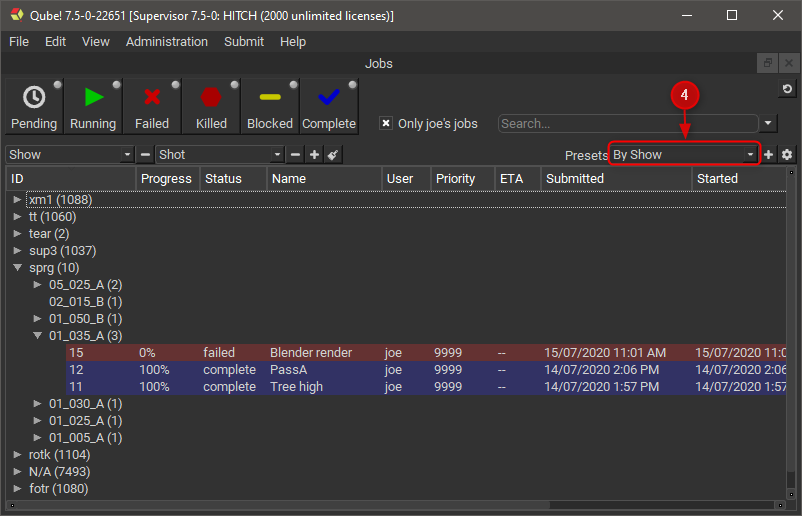Click the job search field
The height and width of the screenshot is (516, 802).
pyautogui.click(x=627, y=124)
